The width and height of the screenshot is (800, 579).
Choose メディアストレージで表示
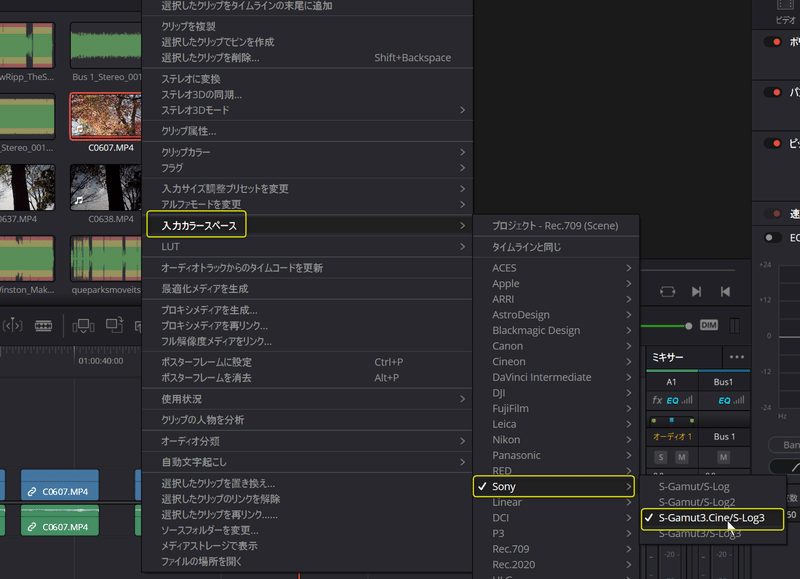[x=308, y=546]
